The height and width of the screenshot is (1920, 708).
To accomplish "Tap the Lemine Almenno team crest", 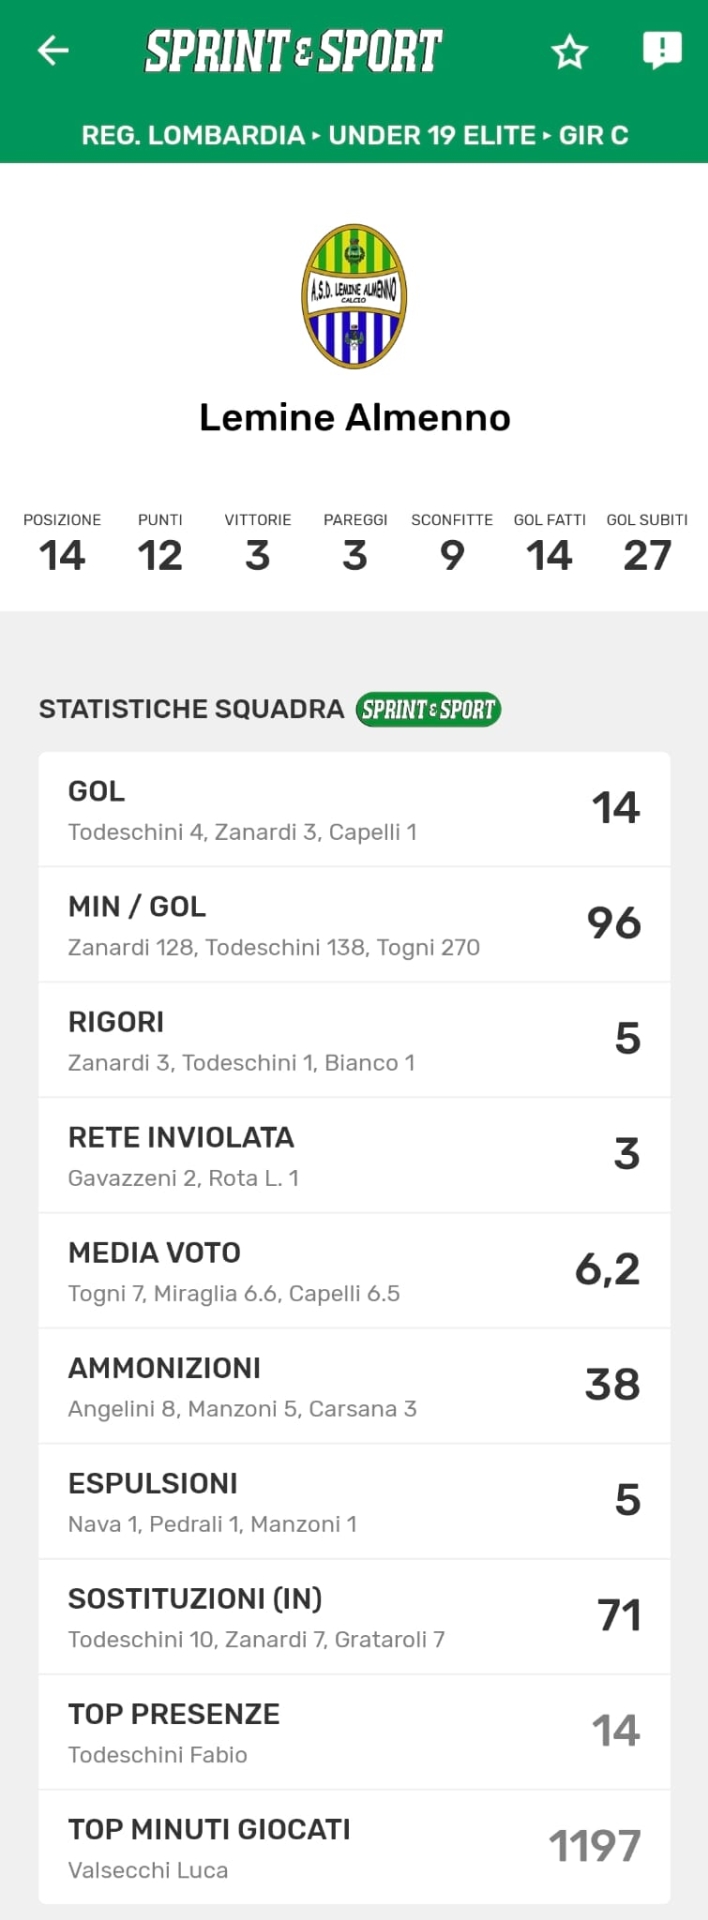I will coord(354,296).
